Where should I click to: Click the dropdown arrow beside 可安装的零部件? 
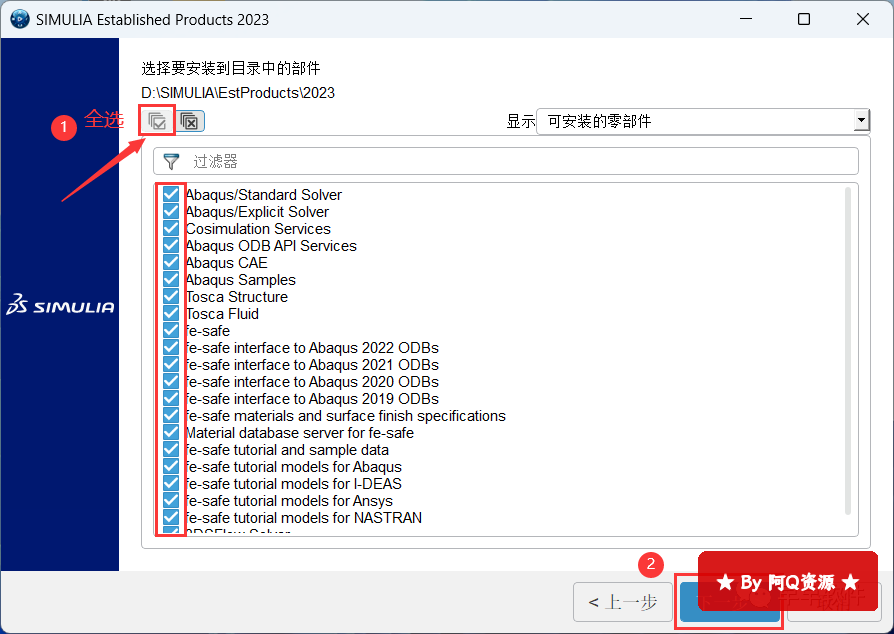(861, 121)
